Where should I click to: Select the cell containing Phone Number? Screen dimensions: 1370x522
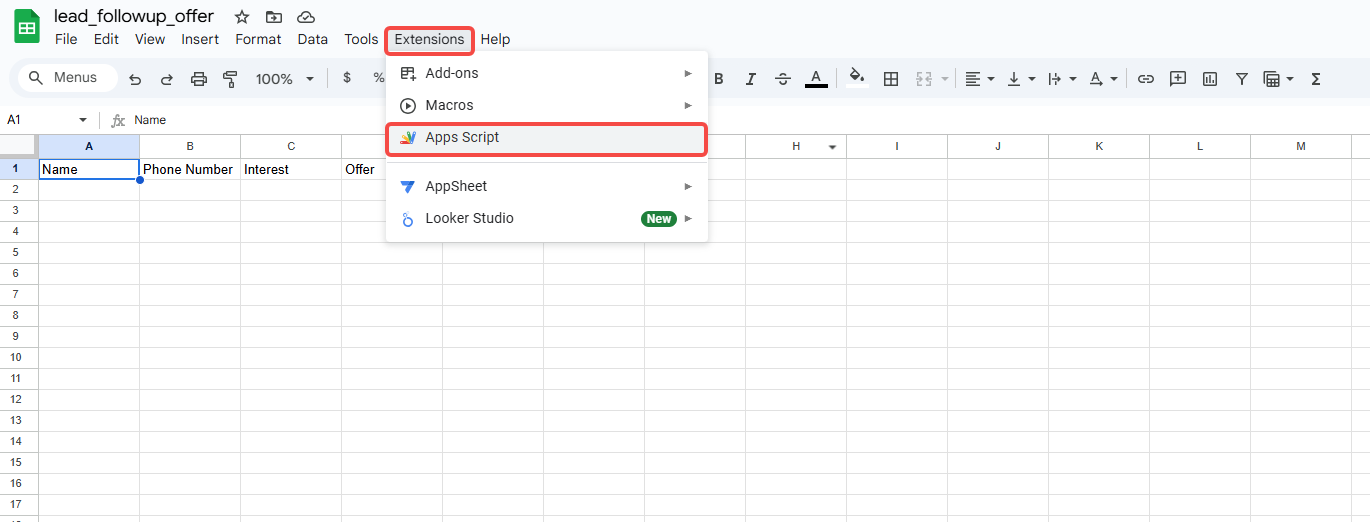tap(190, 169)
